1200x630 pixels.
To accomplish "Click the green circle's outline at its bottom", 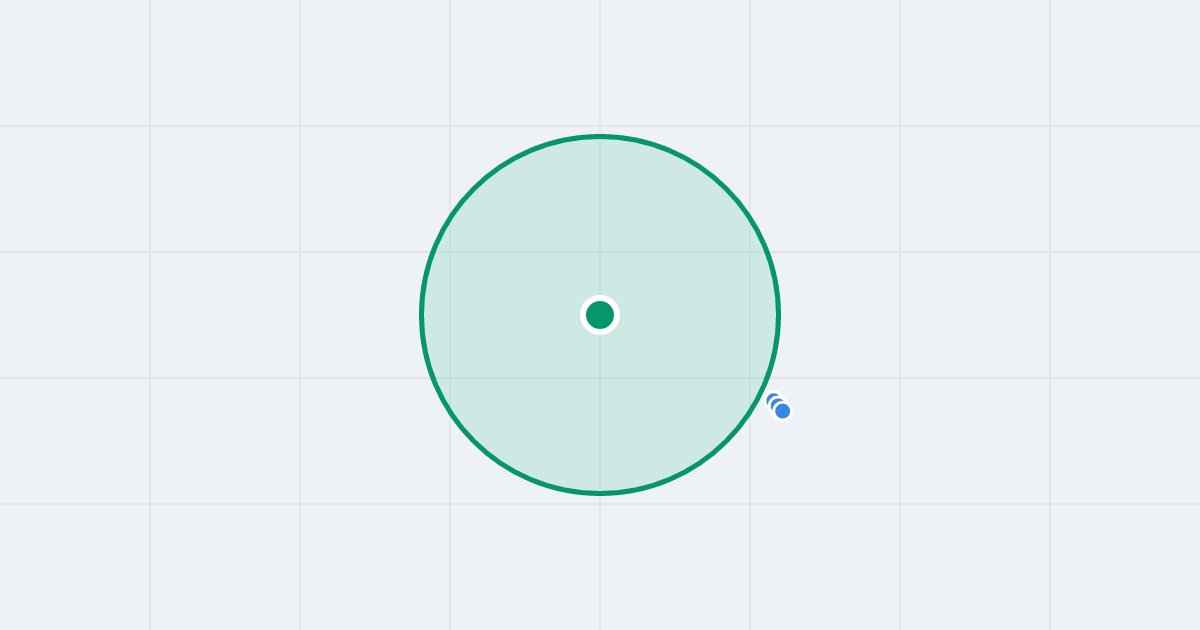I will tap(600, 492).
